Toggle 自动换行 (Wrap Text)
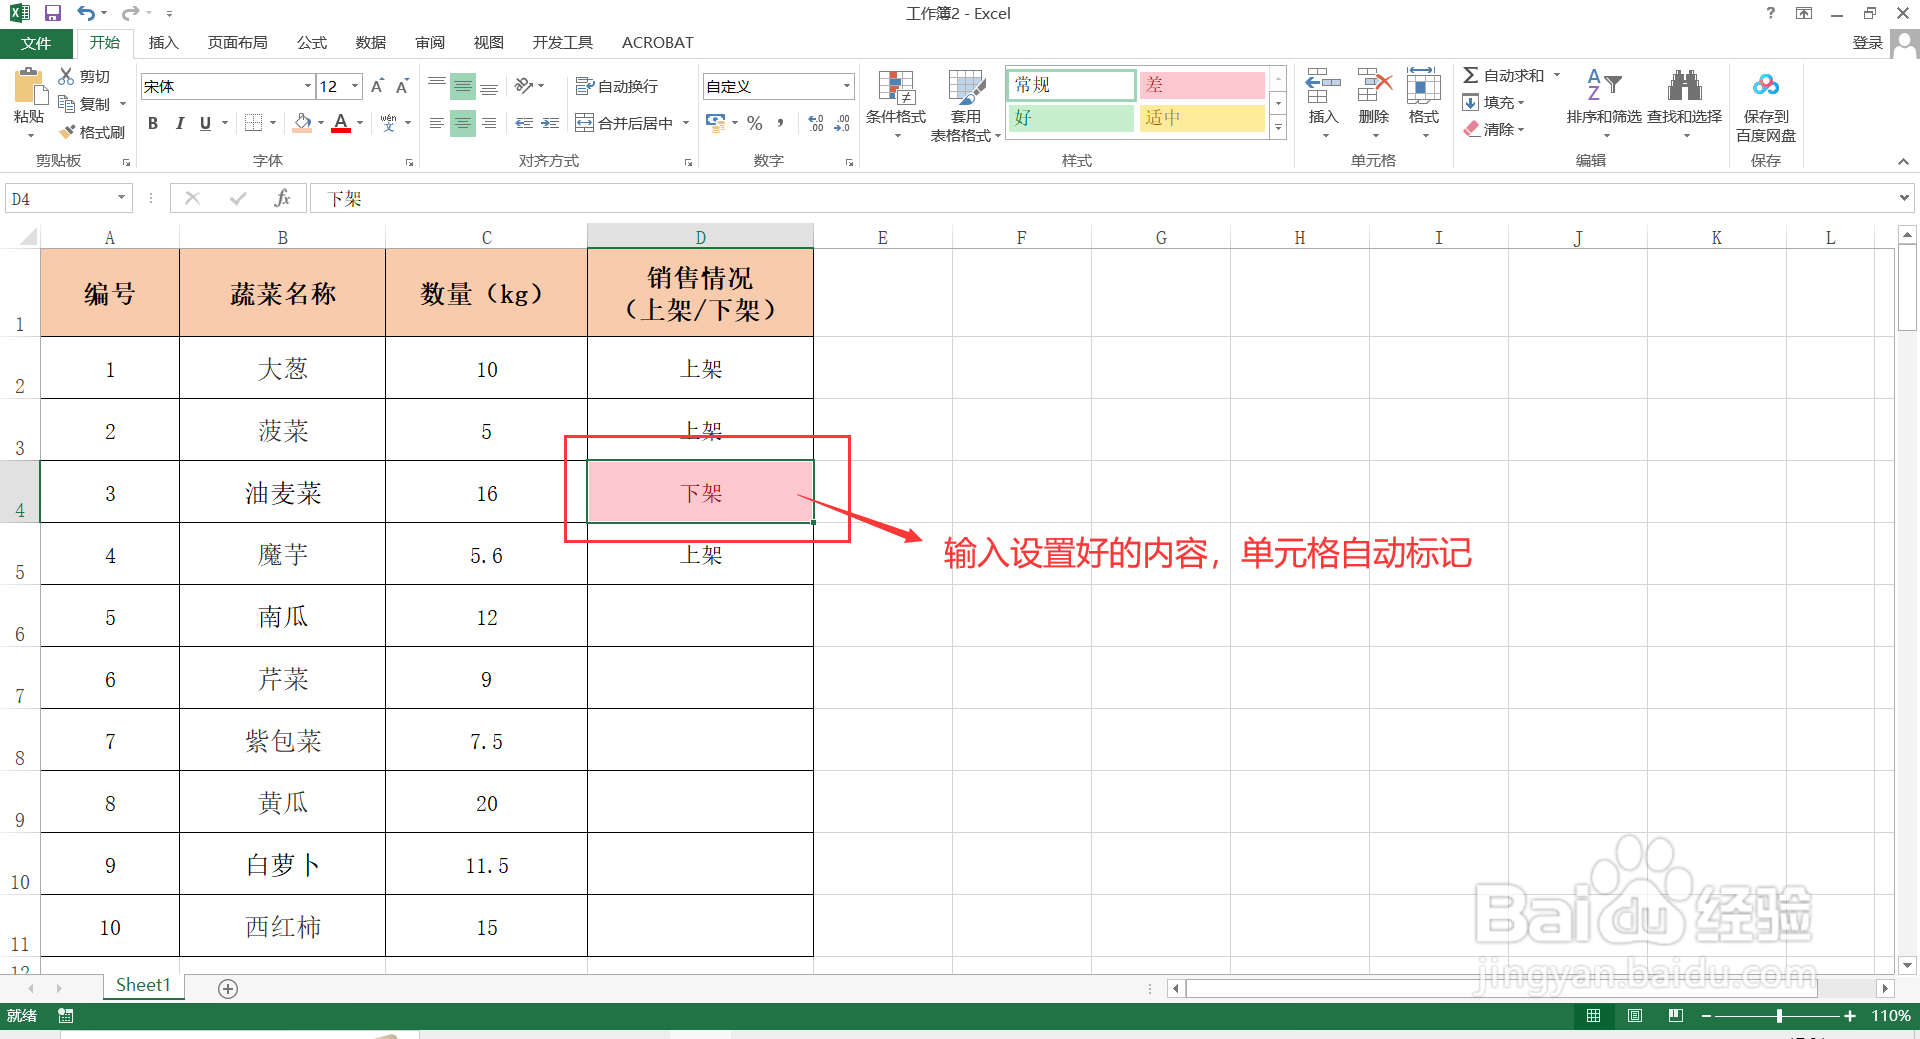 click(x=619, y=86)
